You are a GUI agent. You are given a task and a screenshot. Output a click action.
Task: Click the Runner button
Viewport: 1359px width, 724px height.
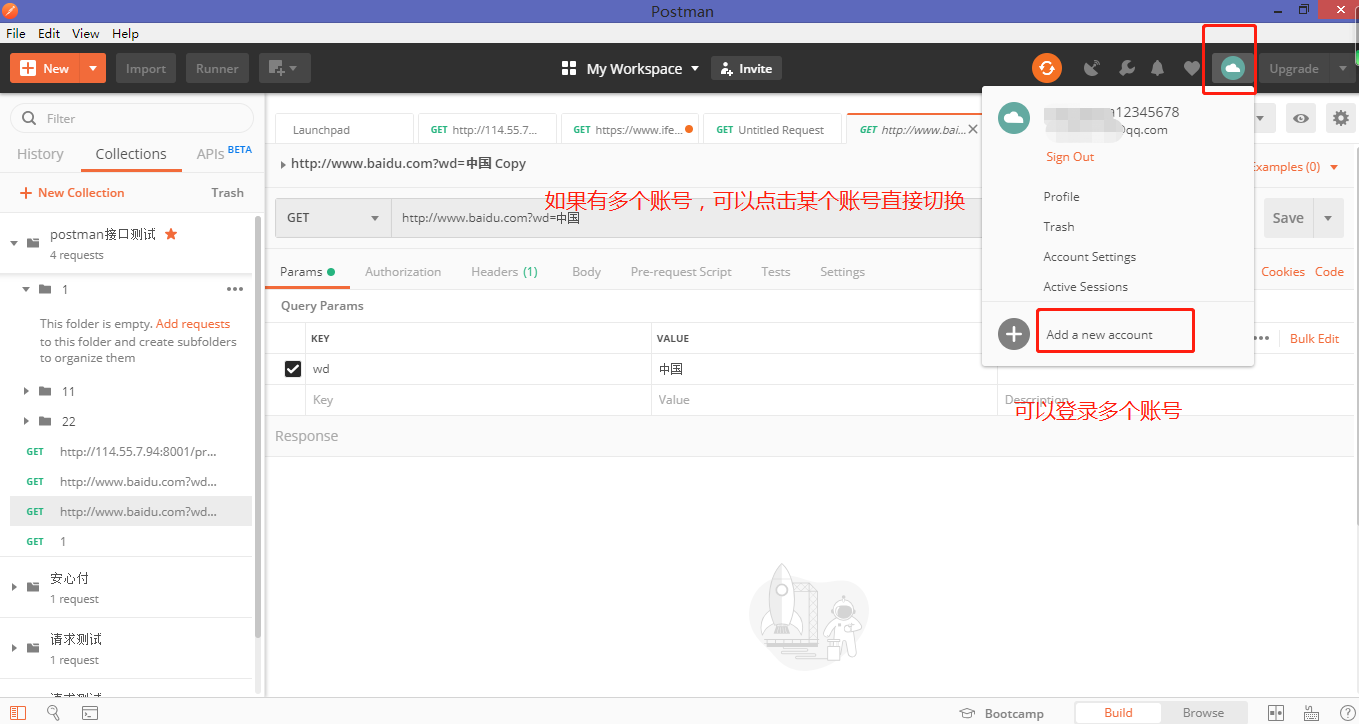tap(217, 68)
